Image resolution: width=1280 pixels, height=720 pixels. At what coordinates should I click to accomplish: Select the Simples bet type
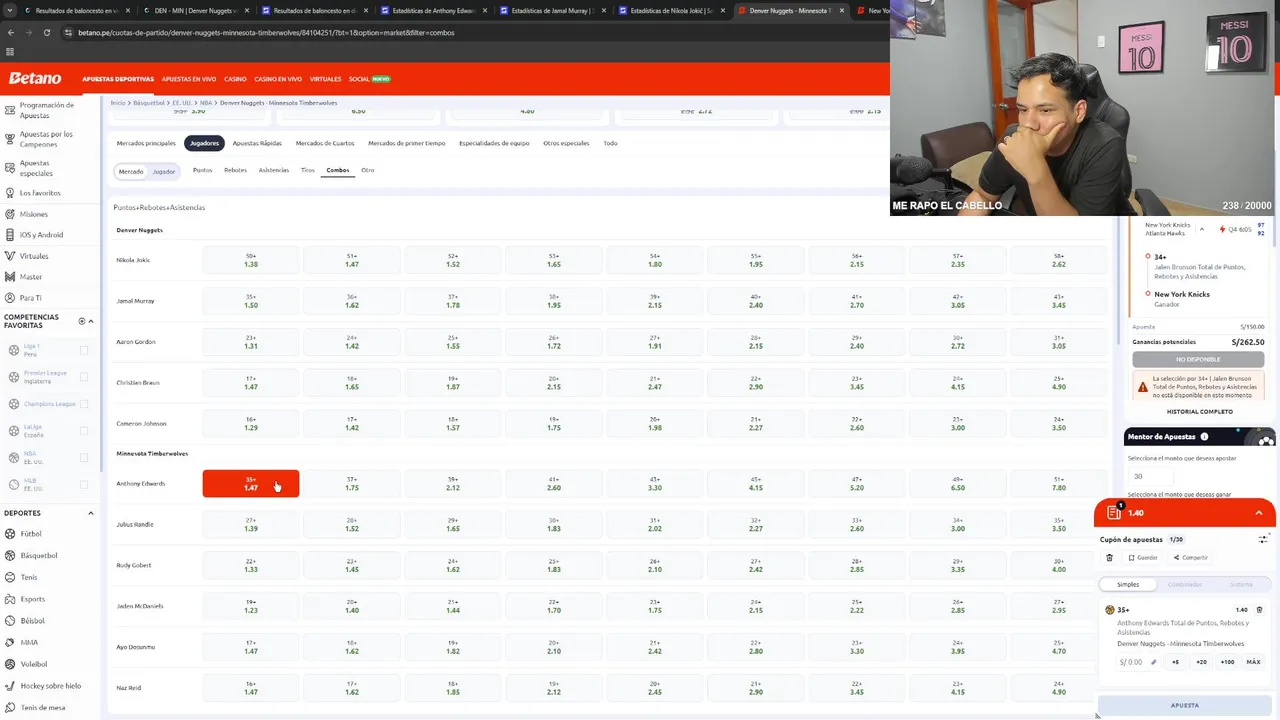point(1128,584)
